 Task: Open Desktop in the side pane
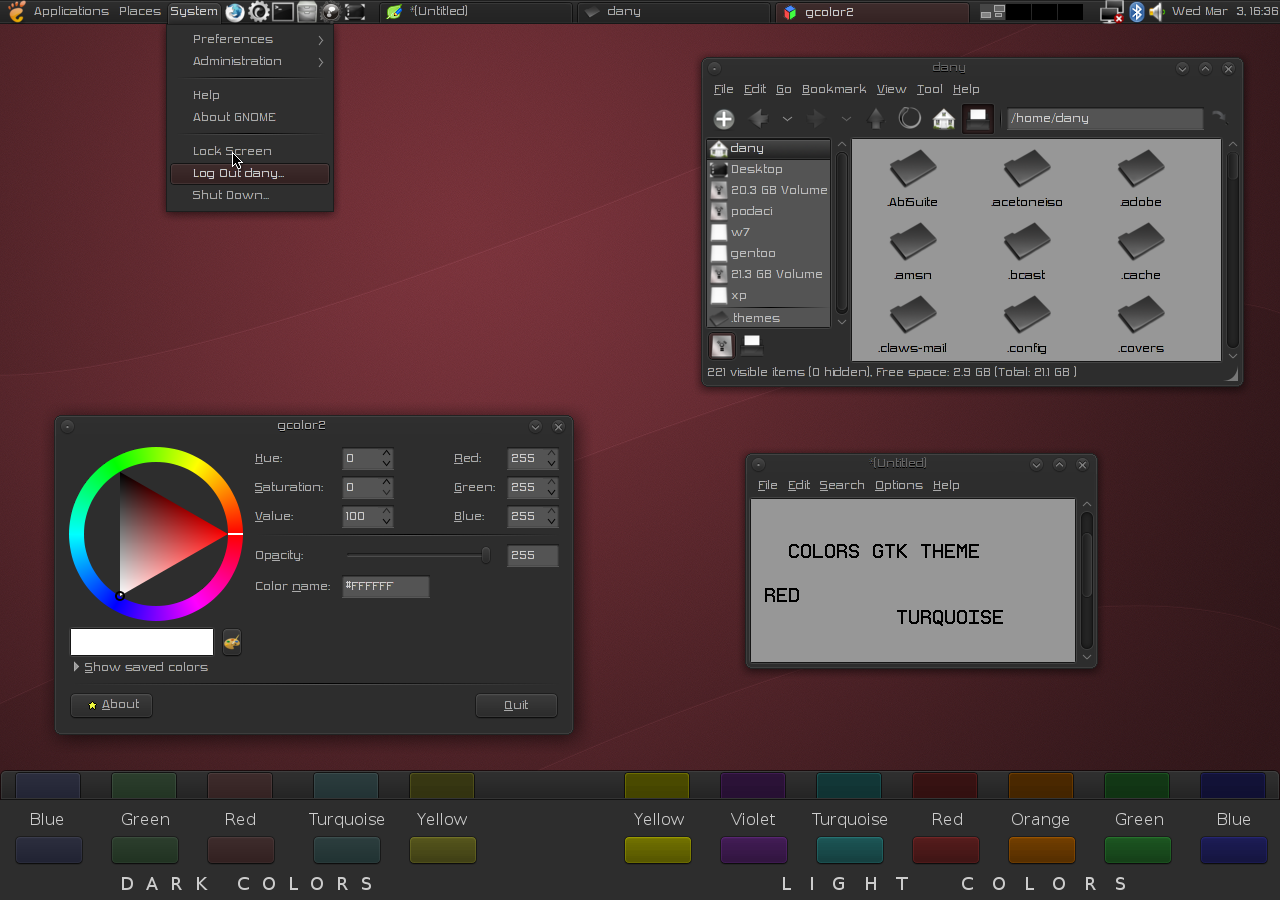pos(769,169)
